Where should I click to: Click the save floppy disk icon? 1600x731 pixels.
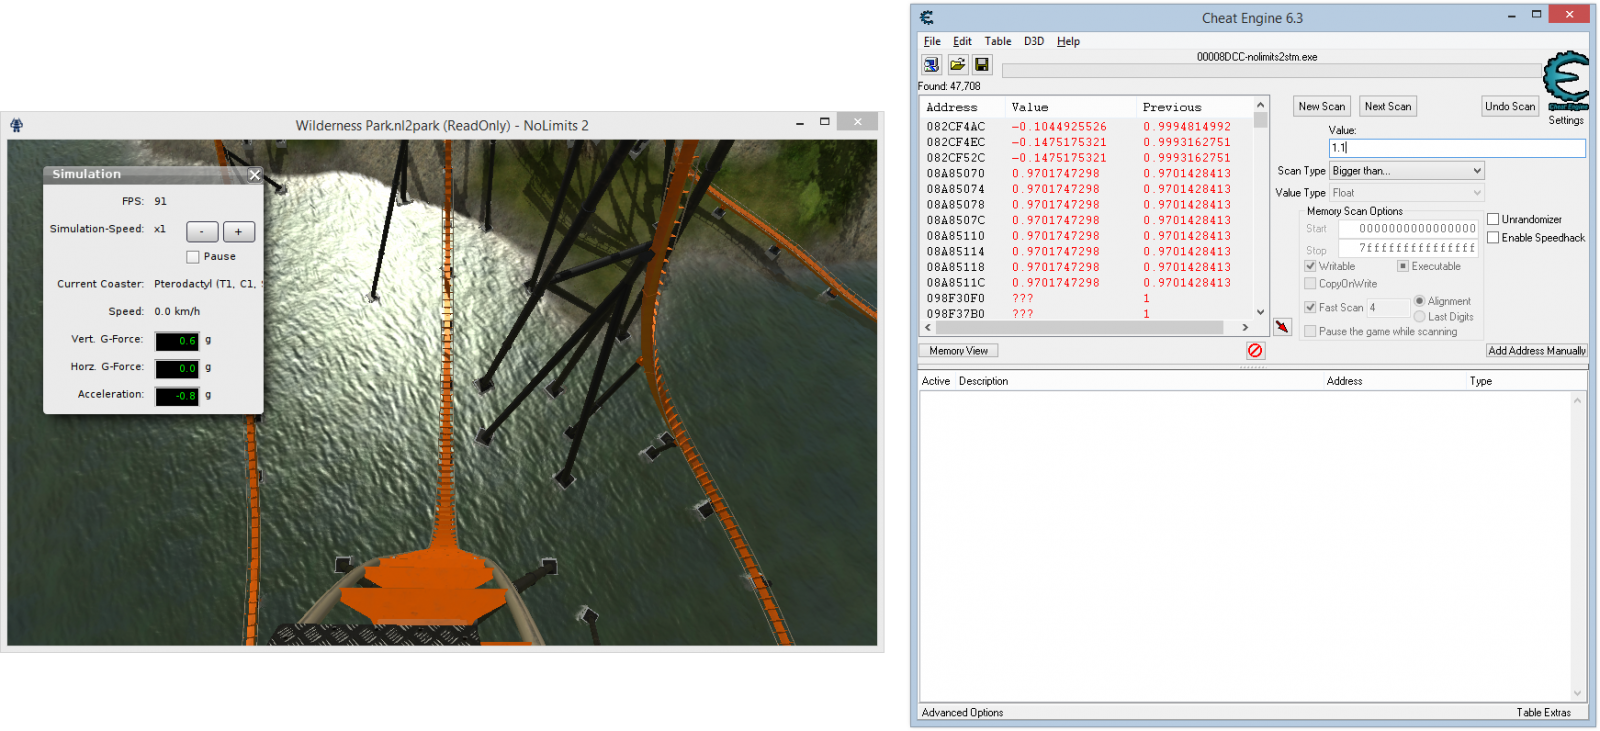(x=982, y=65)
